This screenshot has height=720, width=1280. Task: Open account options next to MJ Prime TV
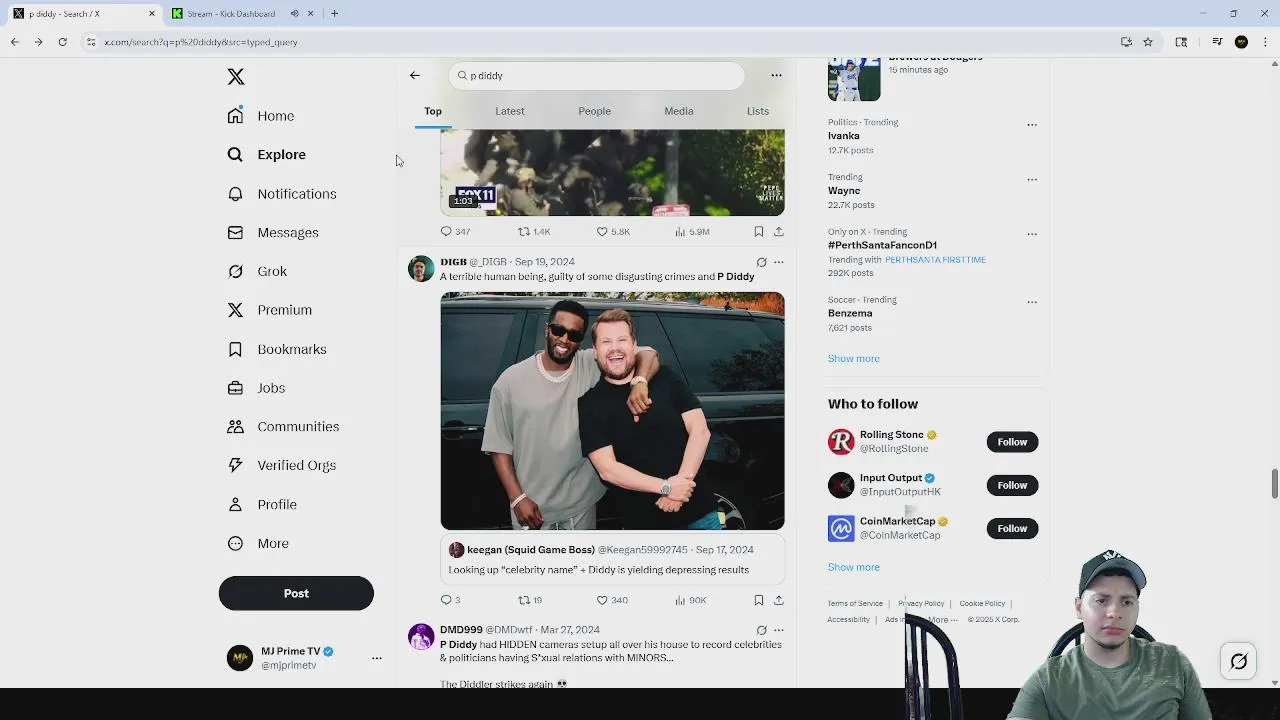(377, 658)
